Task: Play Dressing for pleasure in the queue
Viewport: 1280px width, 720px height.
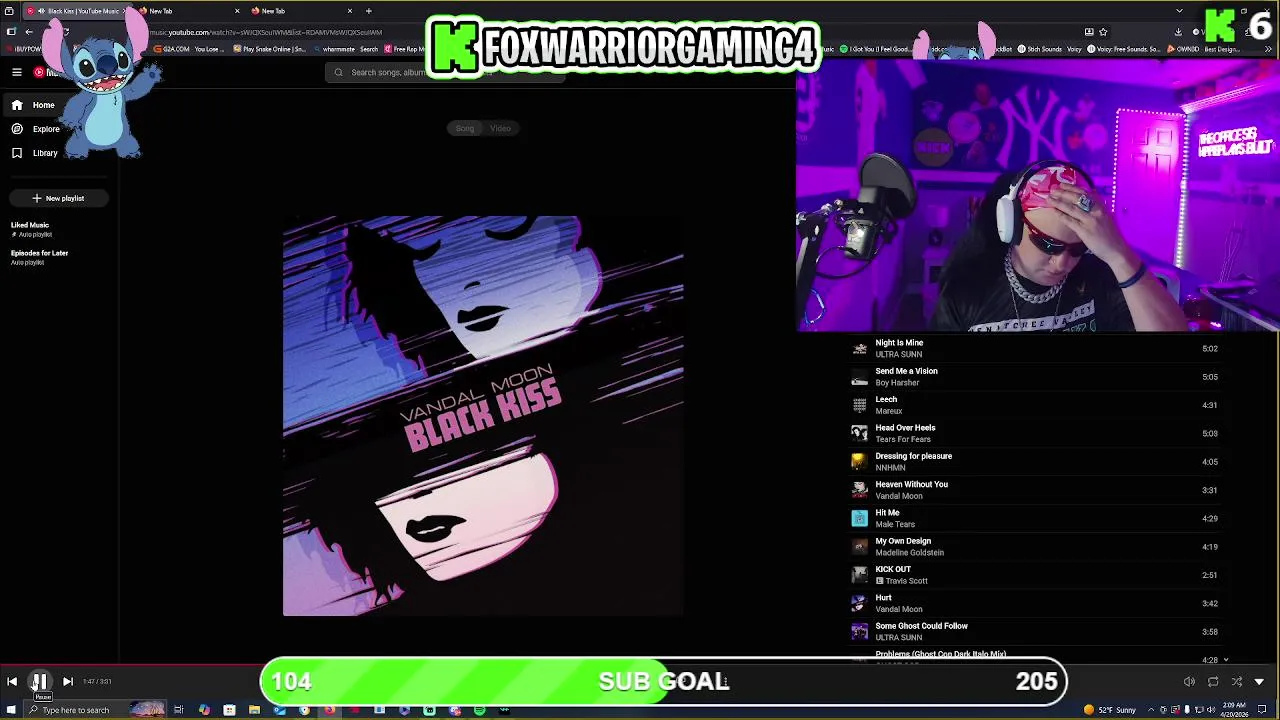Action: pos(1035,462)
